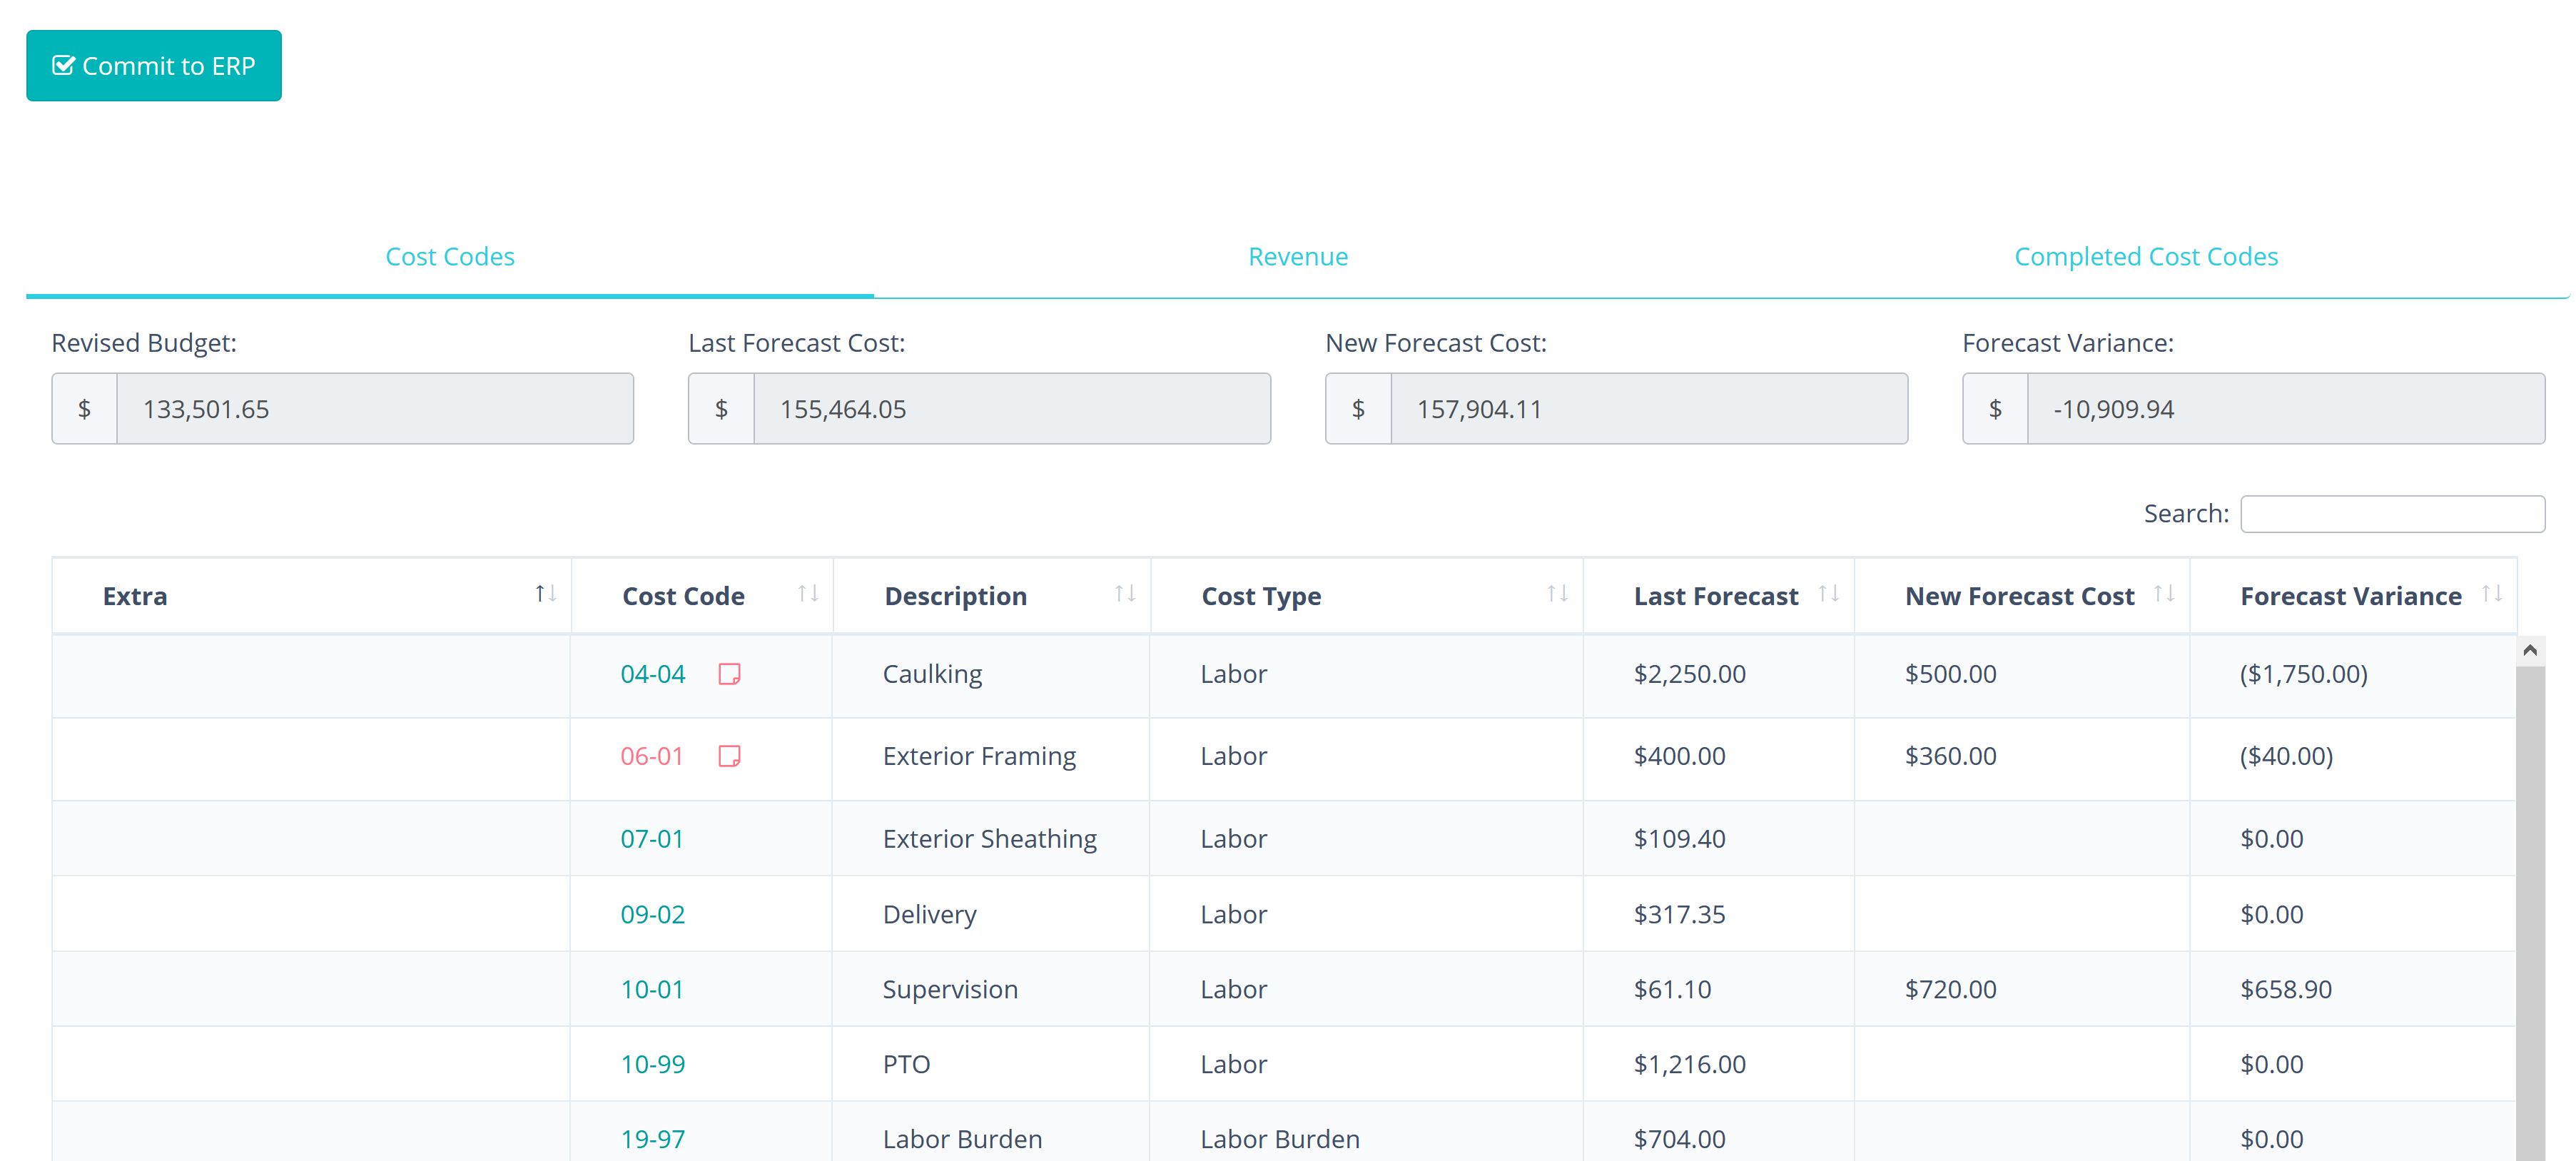Select the Caulking description cell
This screenshot has width=2576, height=1161.
991,674
